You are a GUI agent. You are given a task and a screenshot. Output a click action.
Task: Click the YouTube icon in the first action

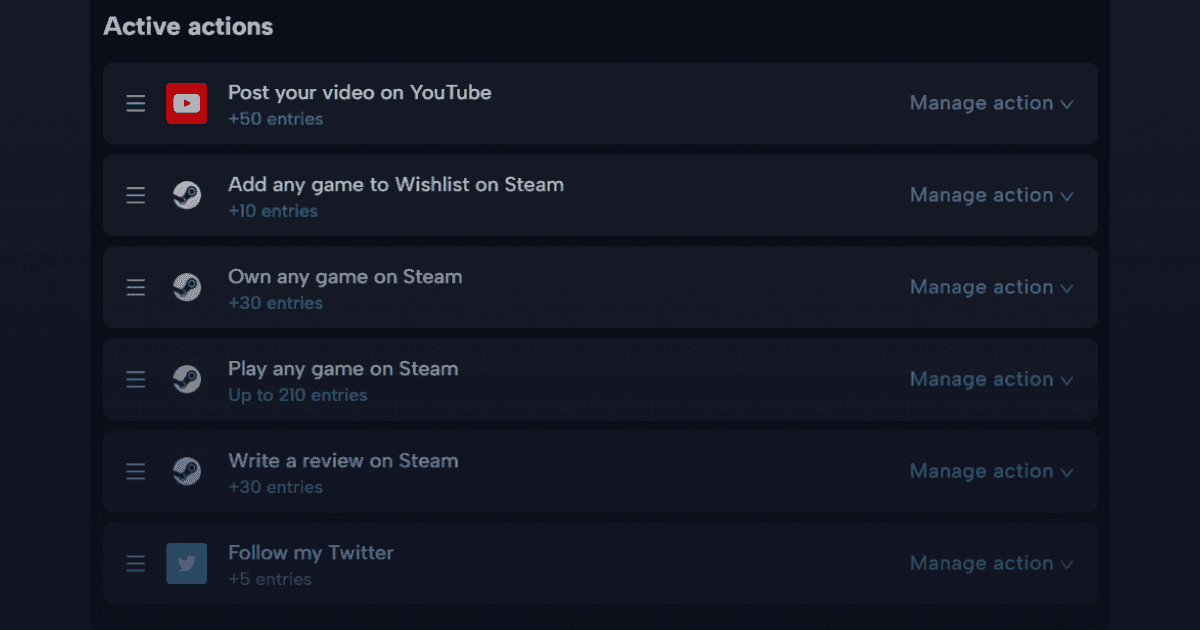[187, 103]
